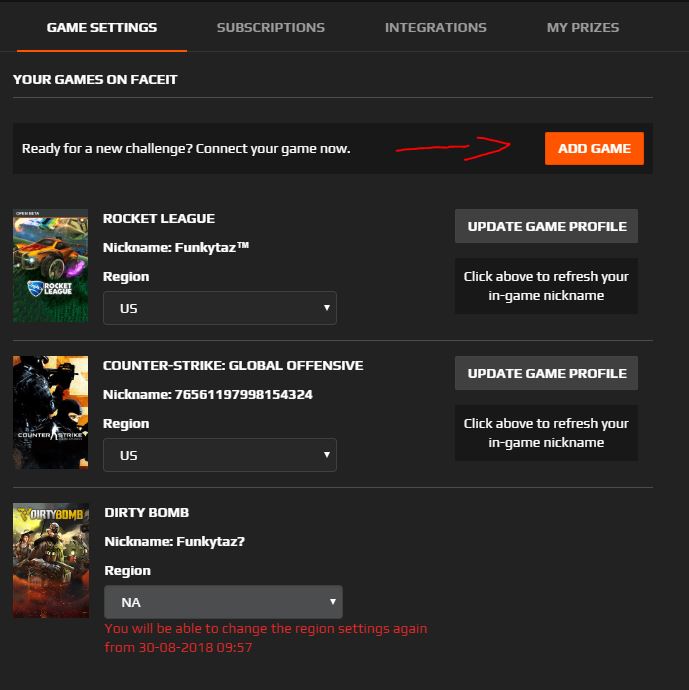Go to the My Prizes tab
The width and height of the screenshot is (689, 690).
click(583, 27)
